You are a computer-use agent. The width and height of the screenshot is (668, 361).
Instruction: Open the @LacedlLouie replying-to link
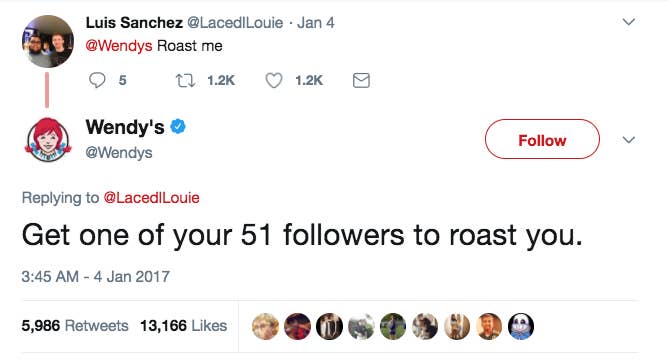[152, 198]
